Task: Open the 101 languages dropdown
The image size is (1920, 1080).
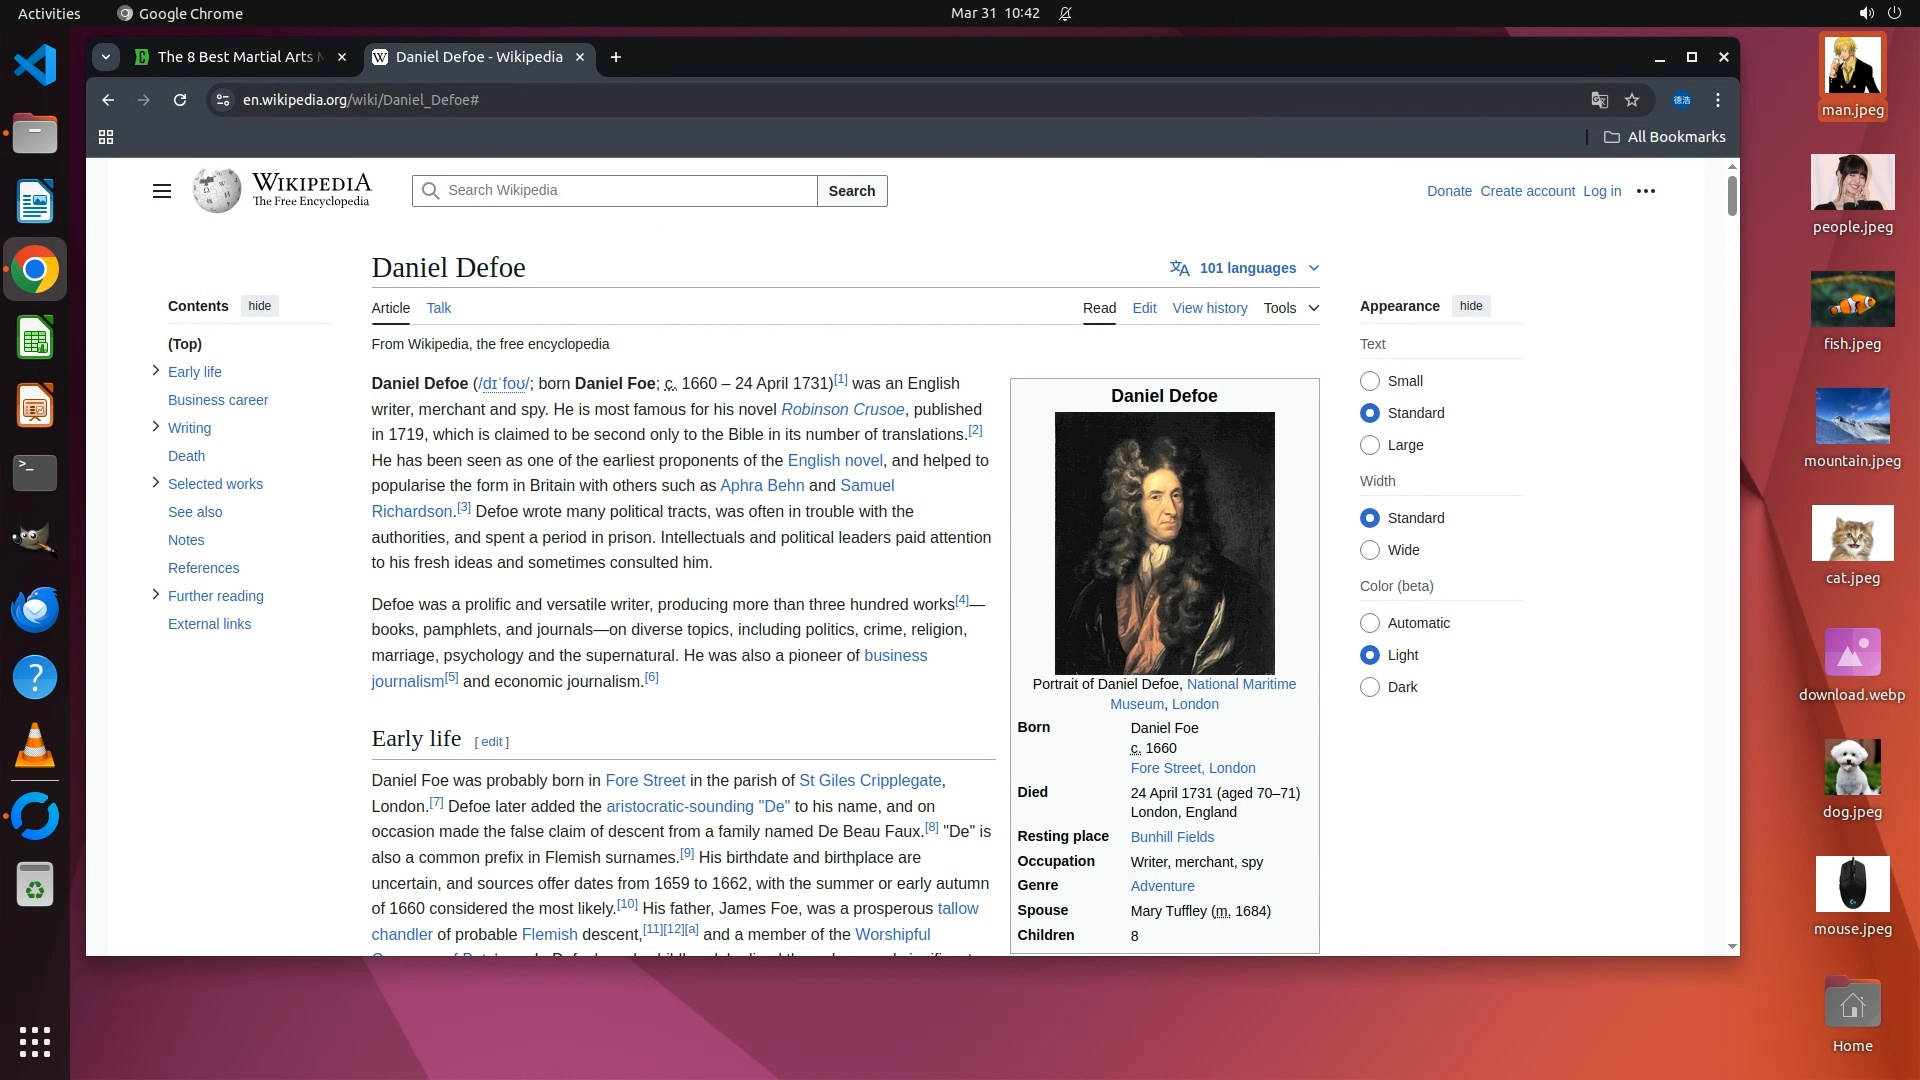Action: click(x=1245, y=268)
